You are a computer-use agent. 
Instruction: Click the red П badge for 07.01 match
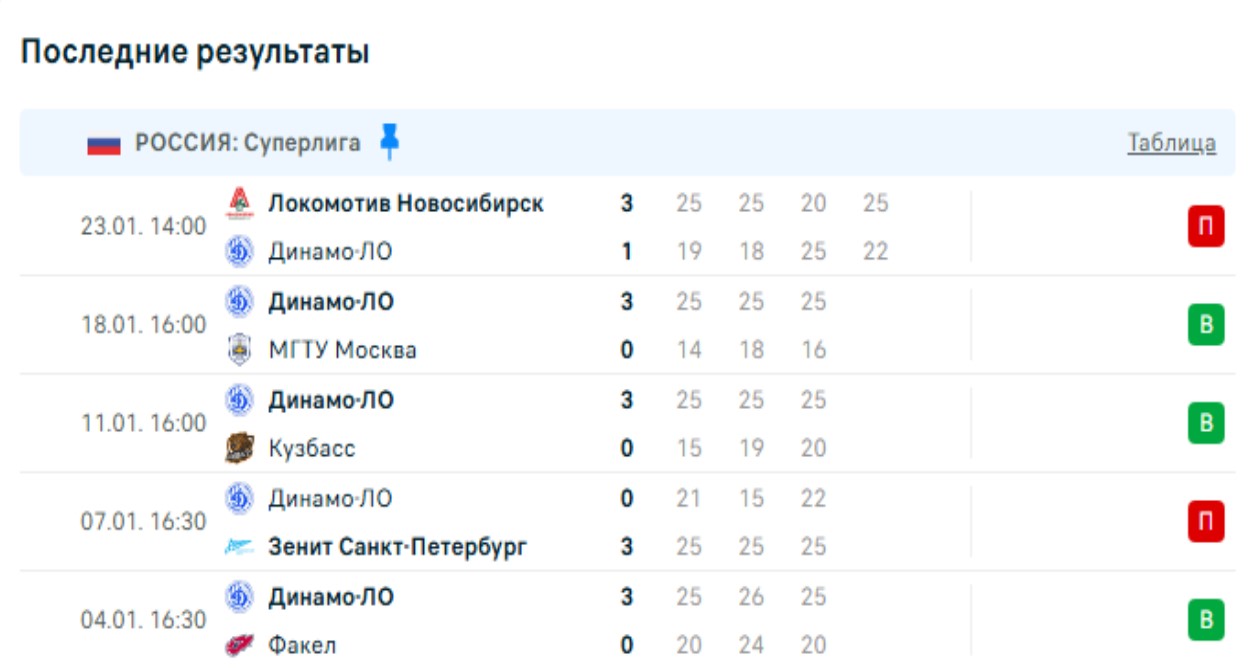coord(1206,522)
